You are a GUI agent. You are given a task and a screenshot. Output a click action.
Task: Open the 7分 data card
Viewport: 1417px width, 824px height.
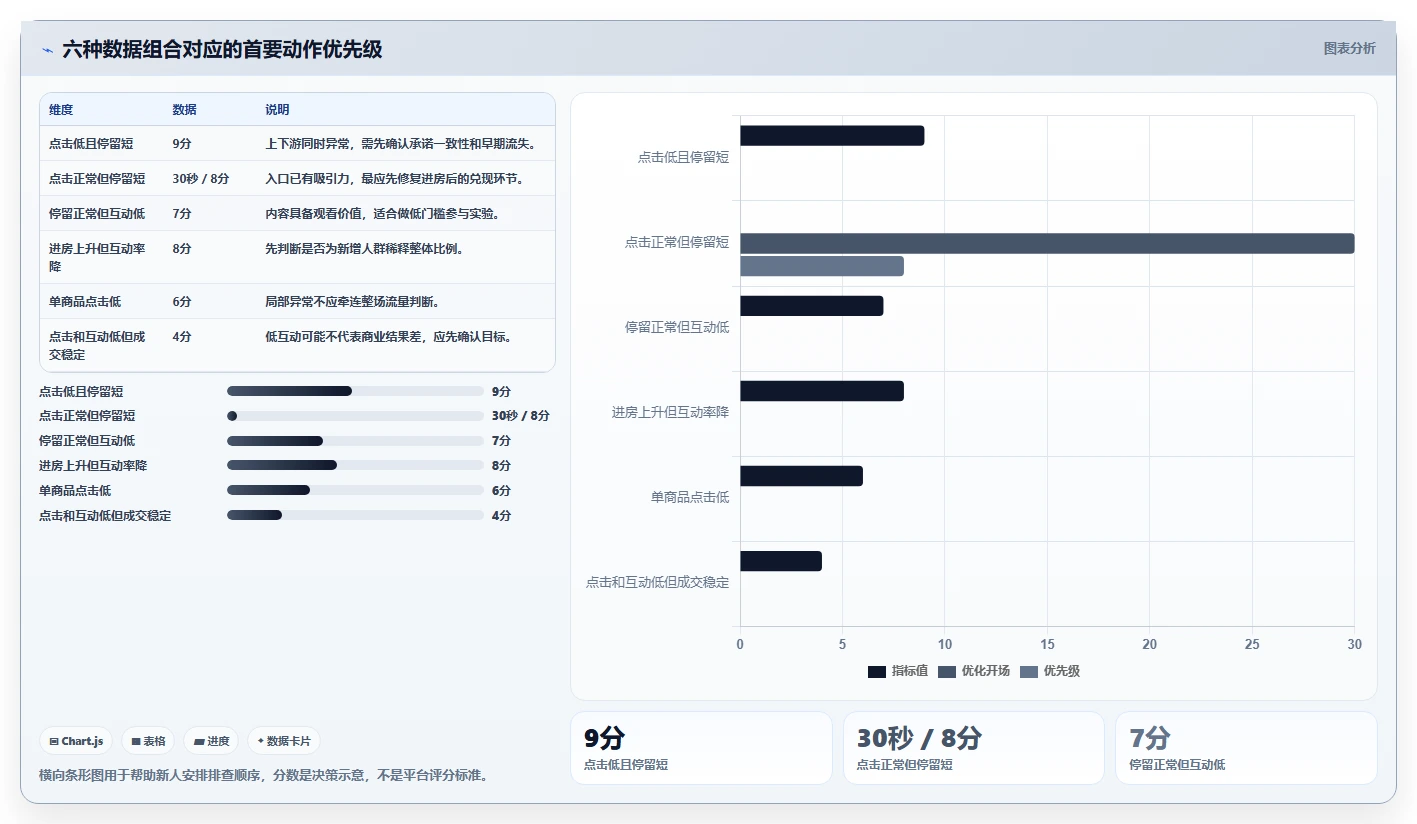click(x=1246, y=748)
